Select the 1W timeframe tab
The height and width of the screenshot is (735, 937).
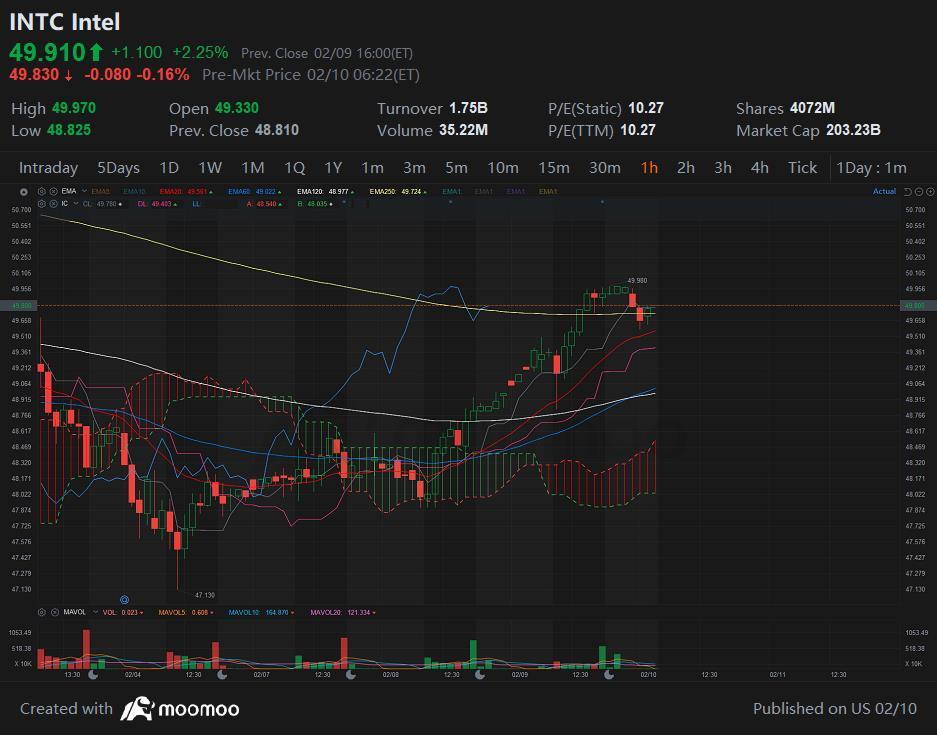(x=210, y=168)
